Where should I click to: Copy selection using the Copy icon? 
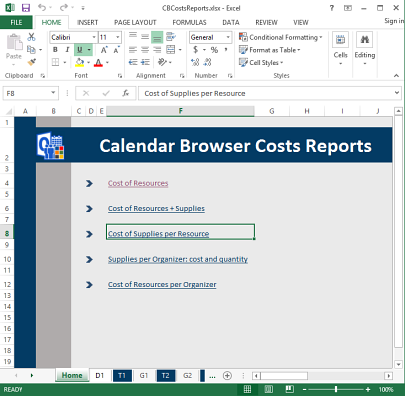[31, 49]
